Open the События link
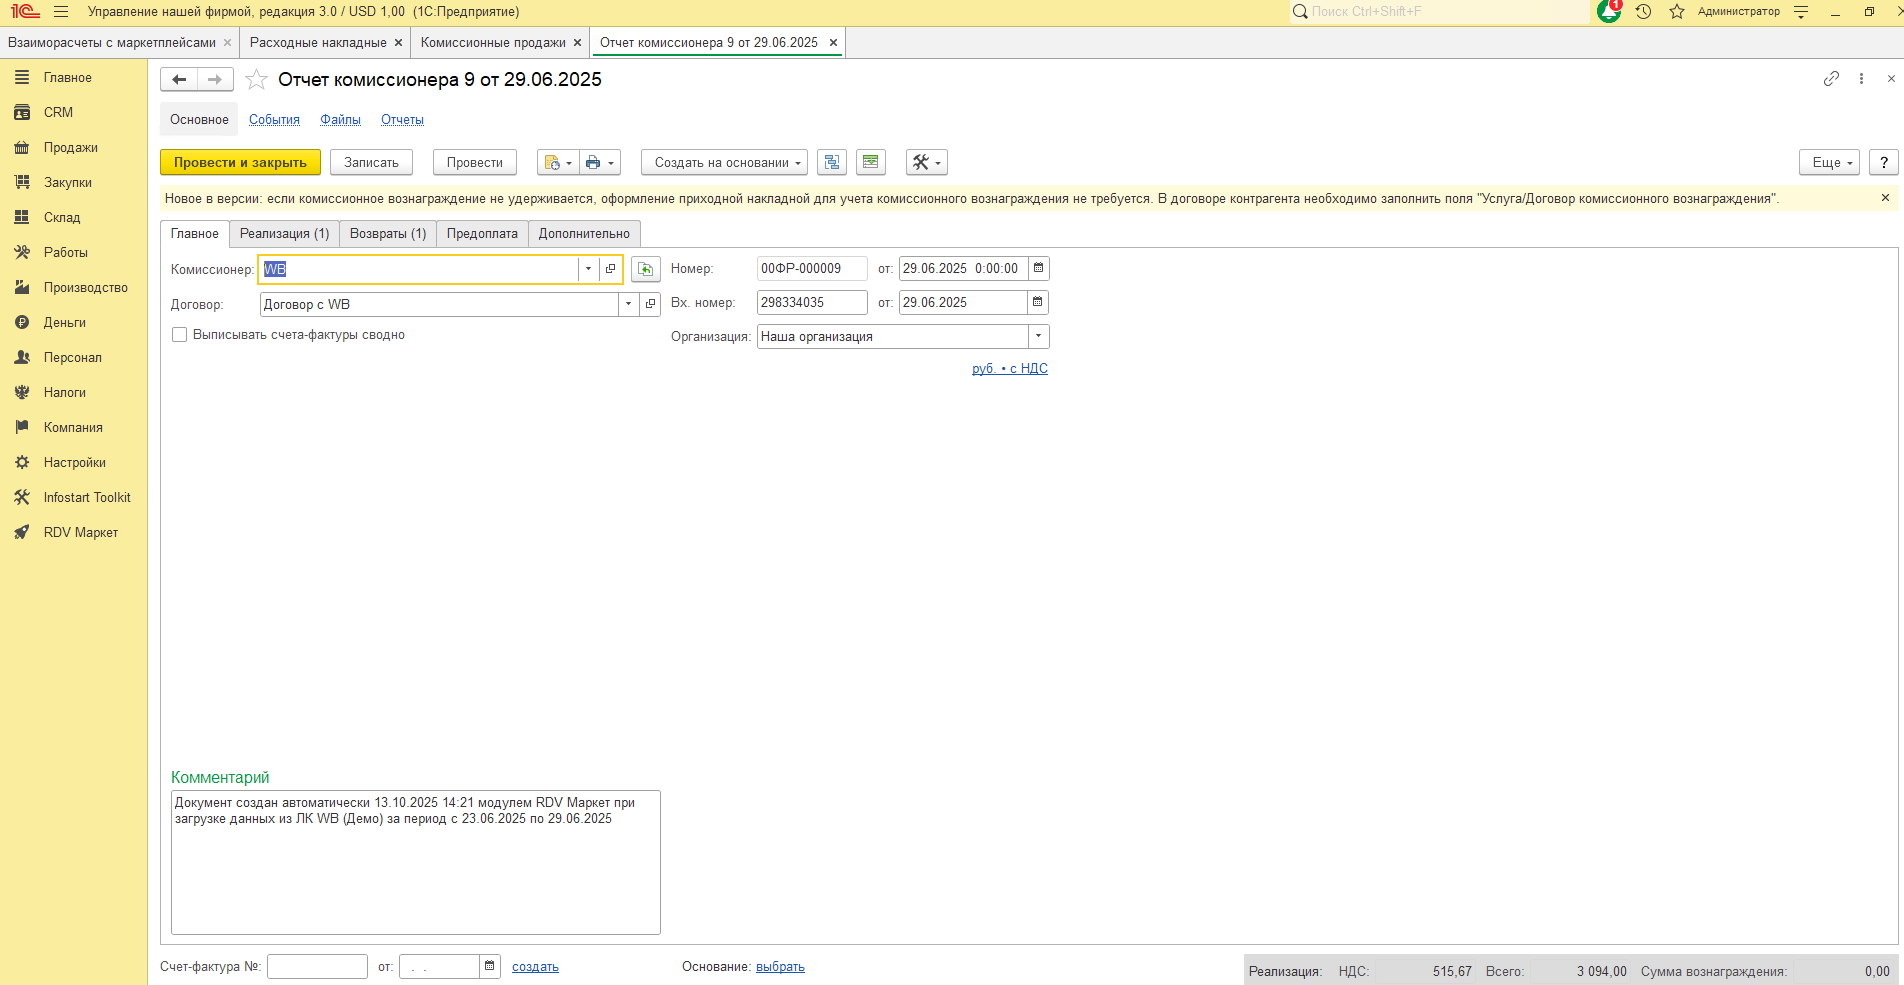This screenshot has width=1904, height=985. [x=274, y=119]
